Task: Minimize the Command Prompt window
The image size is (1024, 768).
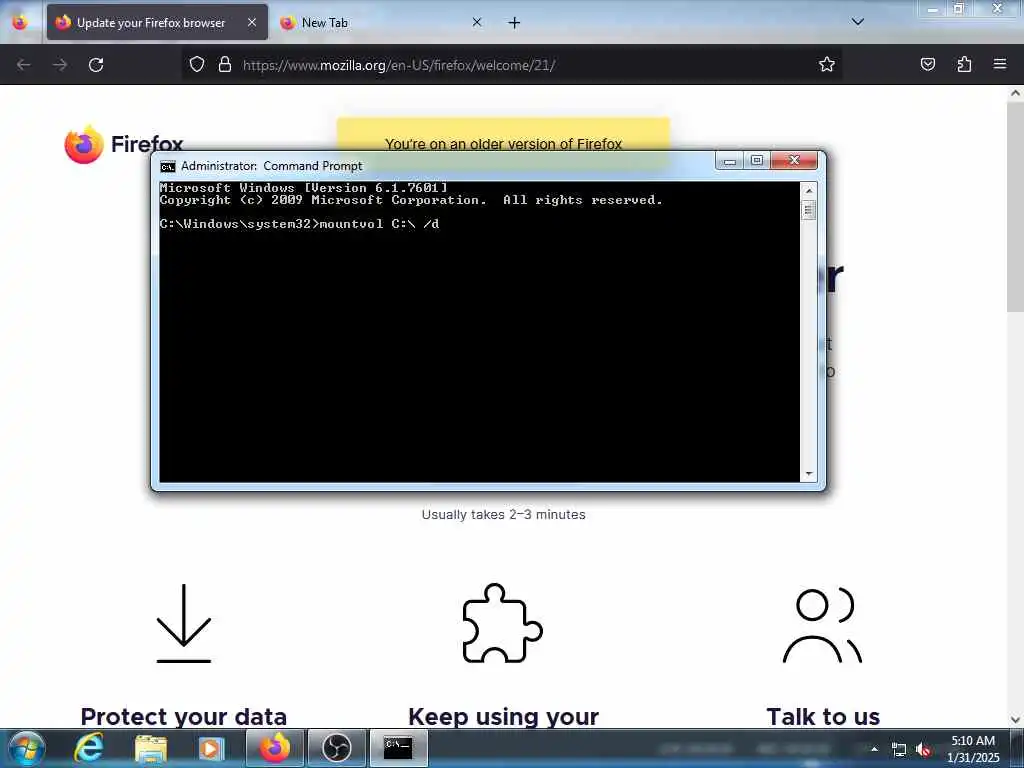Action: 729,161
